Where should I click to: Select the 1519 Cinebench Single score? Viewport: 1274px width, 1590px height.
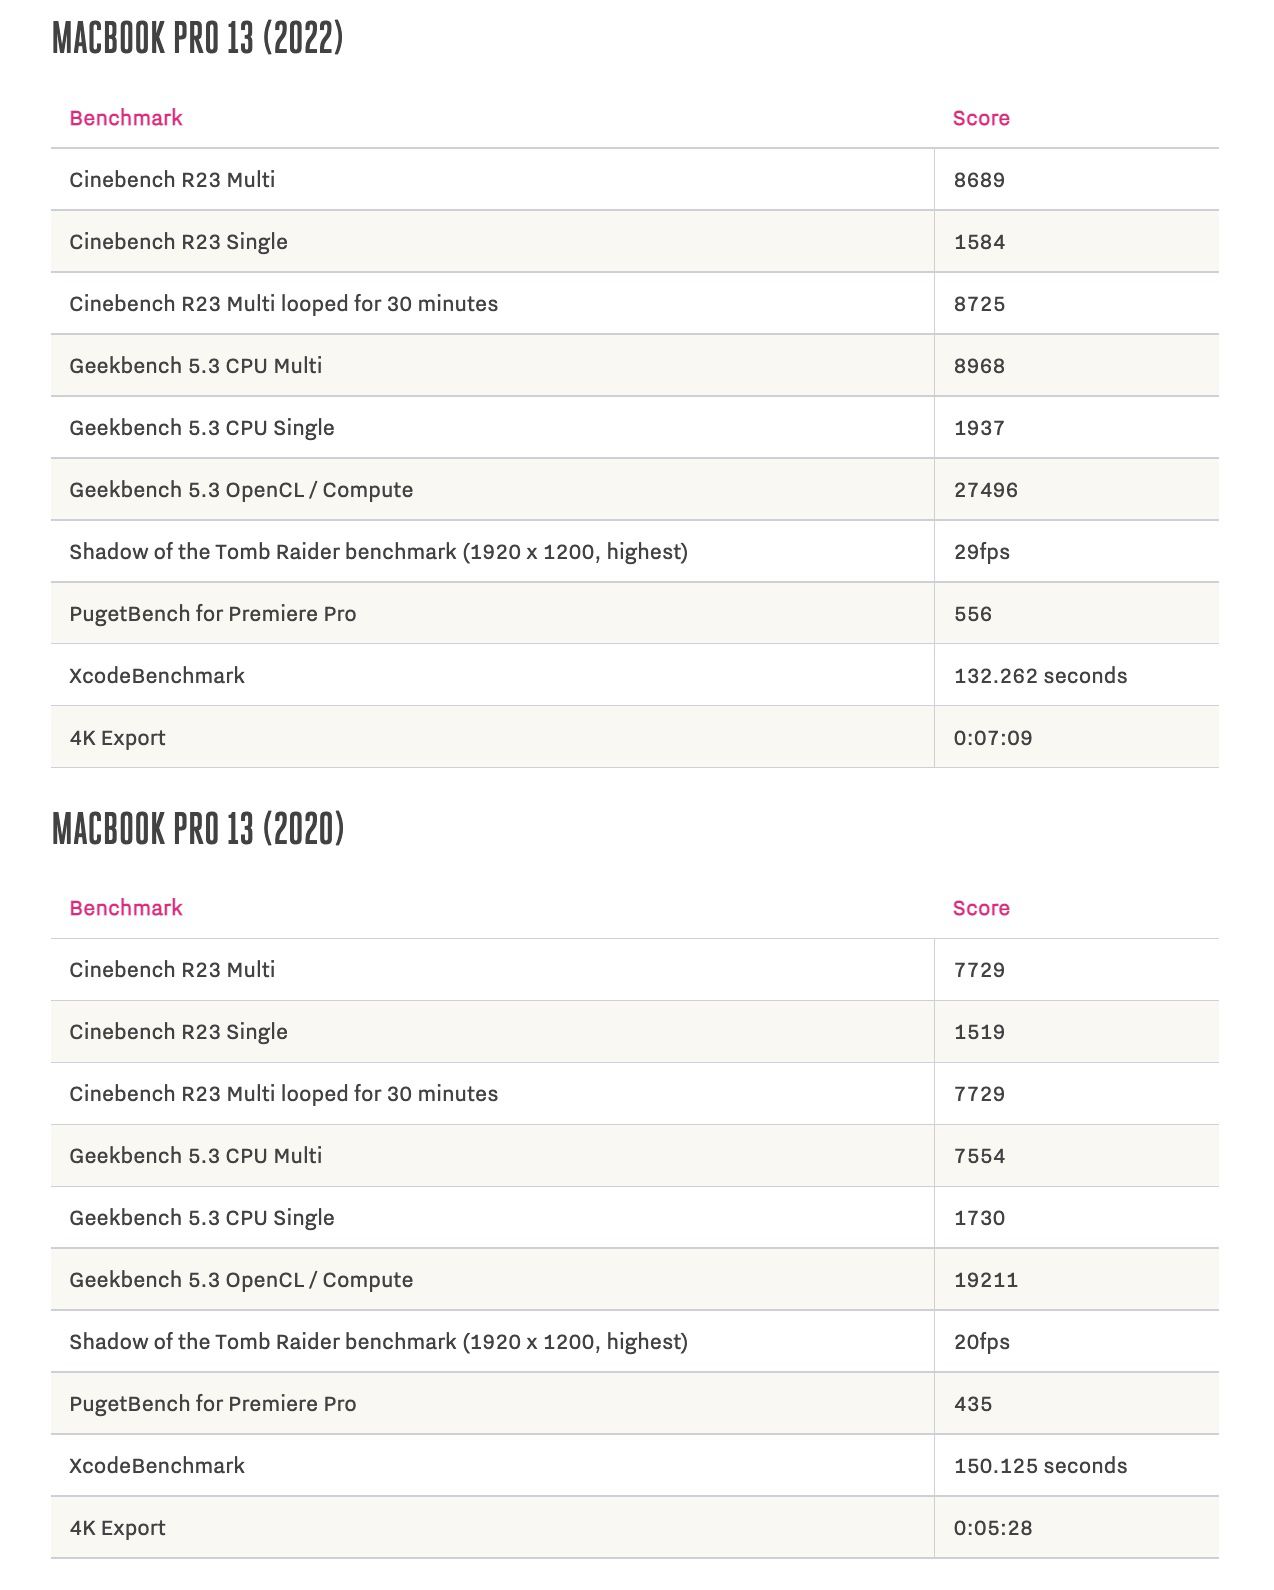979,1032
